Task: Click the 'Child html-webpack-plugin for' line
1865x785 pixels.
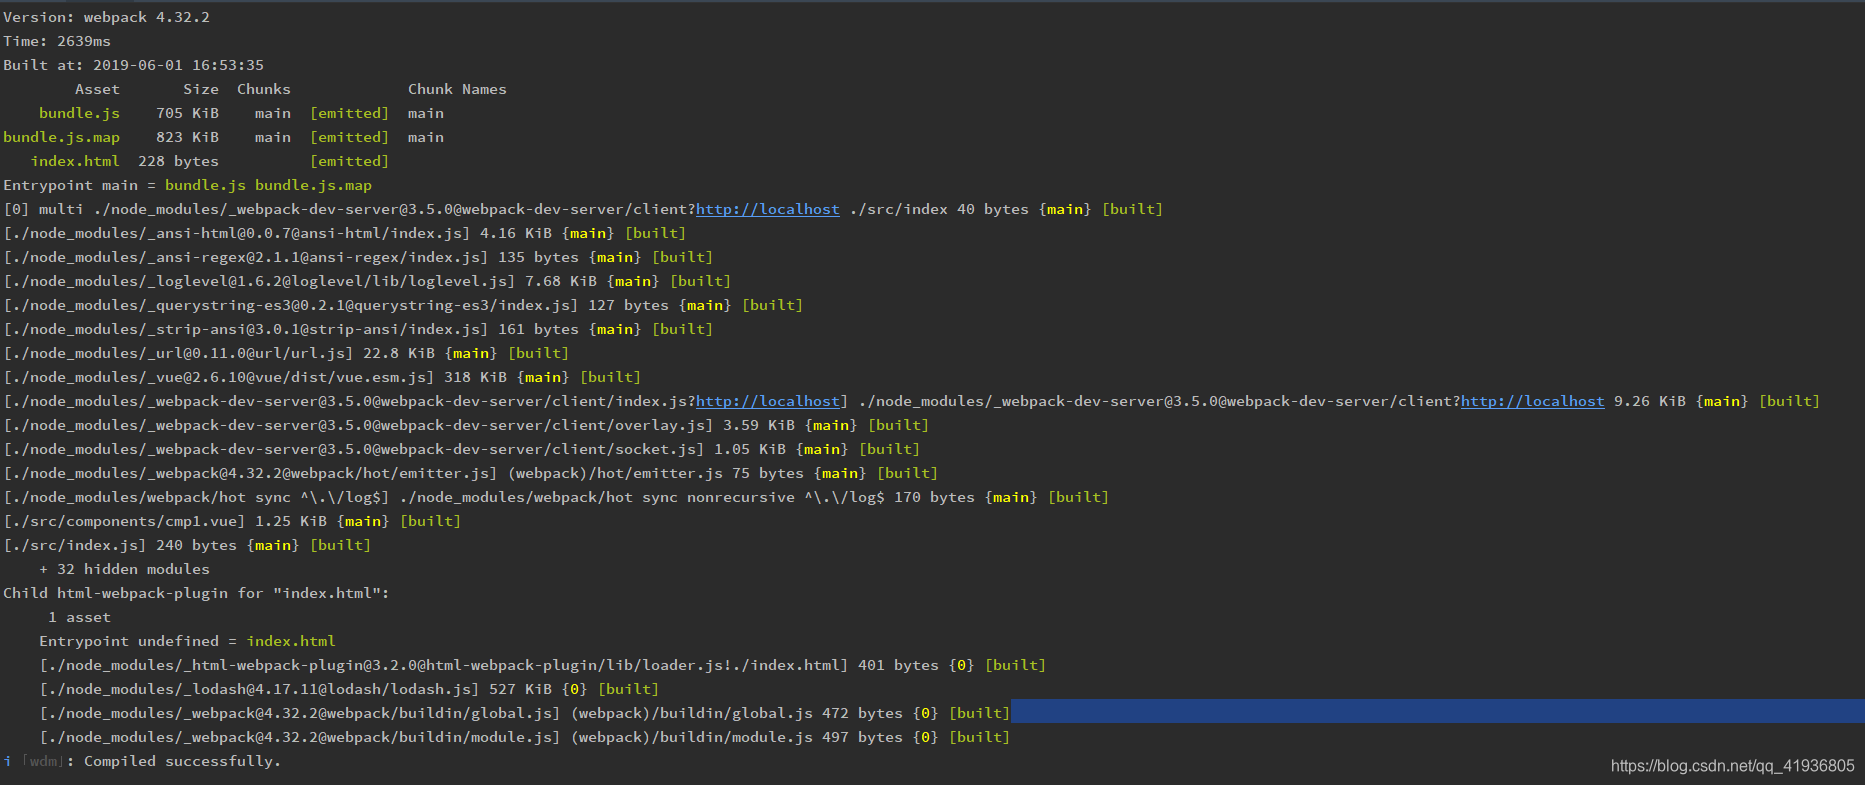Action: point(196,593)
